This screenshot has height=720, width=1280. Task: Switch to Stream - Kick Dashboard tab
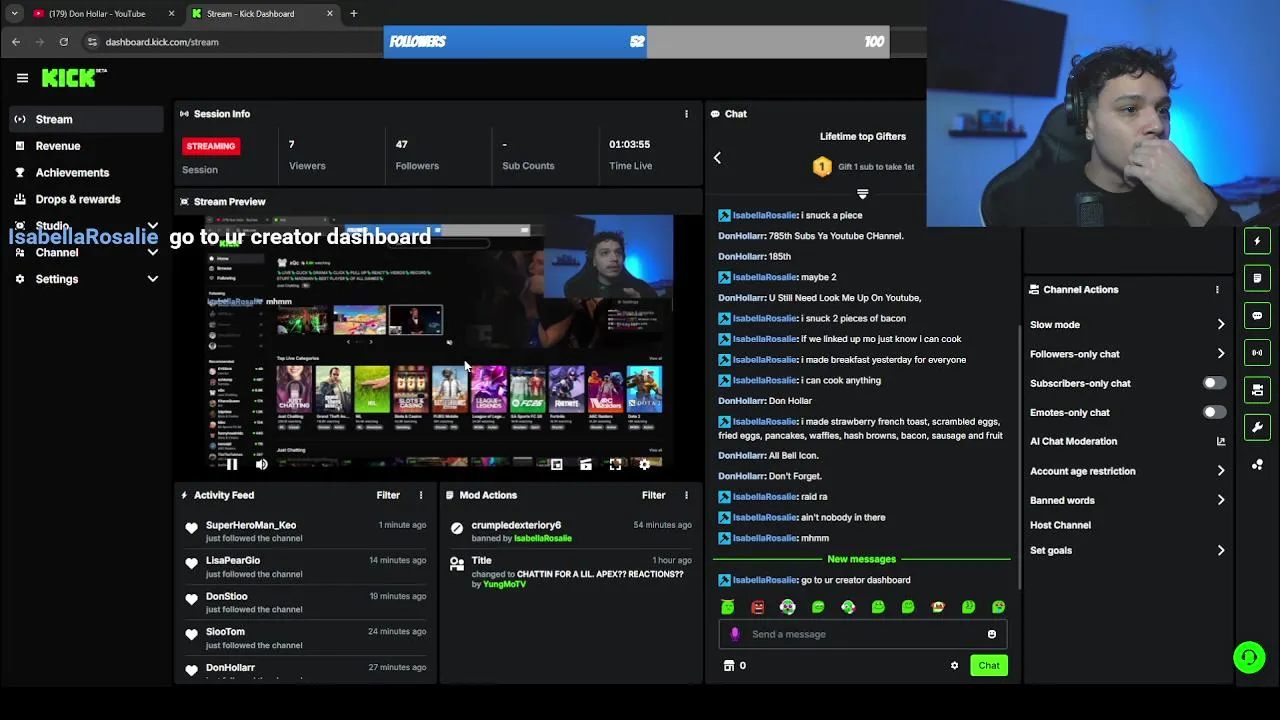[x=262, y=14]
